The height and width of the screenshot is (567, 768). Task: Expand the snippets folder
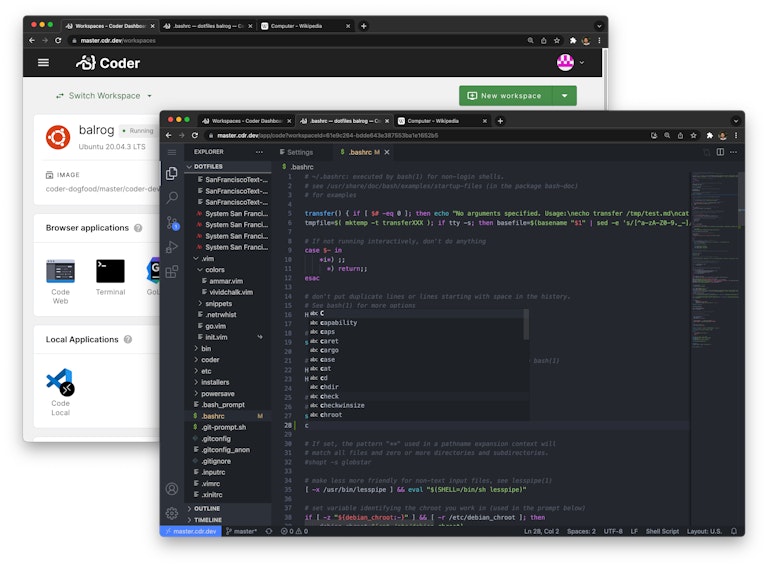tap(228, 304)
